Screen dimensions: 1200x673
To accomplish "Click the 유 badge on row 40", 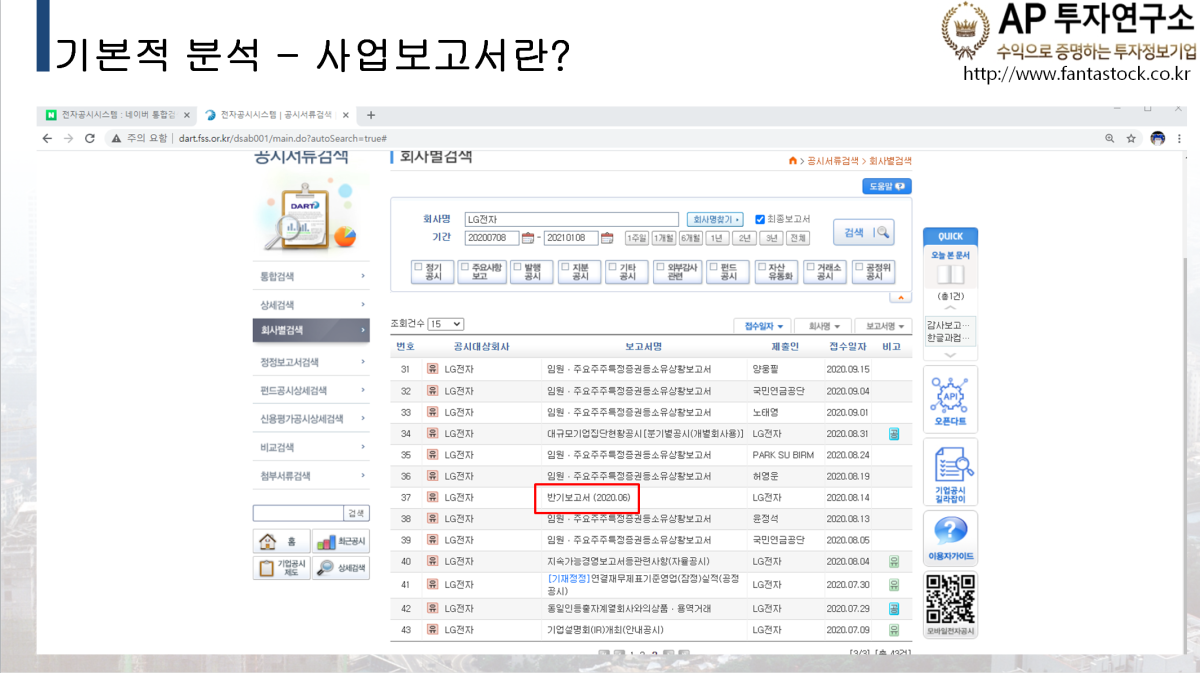I will pyautogui.click(x=894, y=561).
